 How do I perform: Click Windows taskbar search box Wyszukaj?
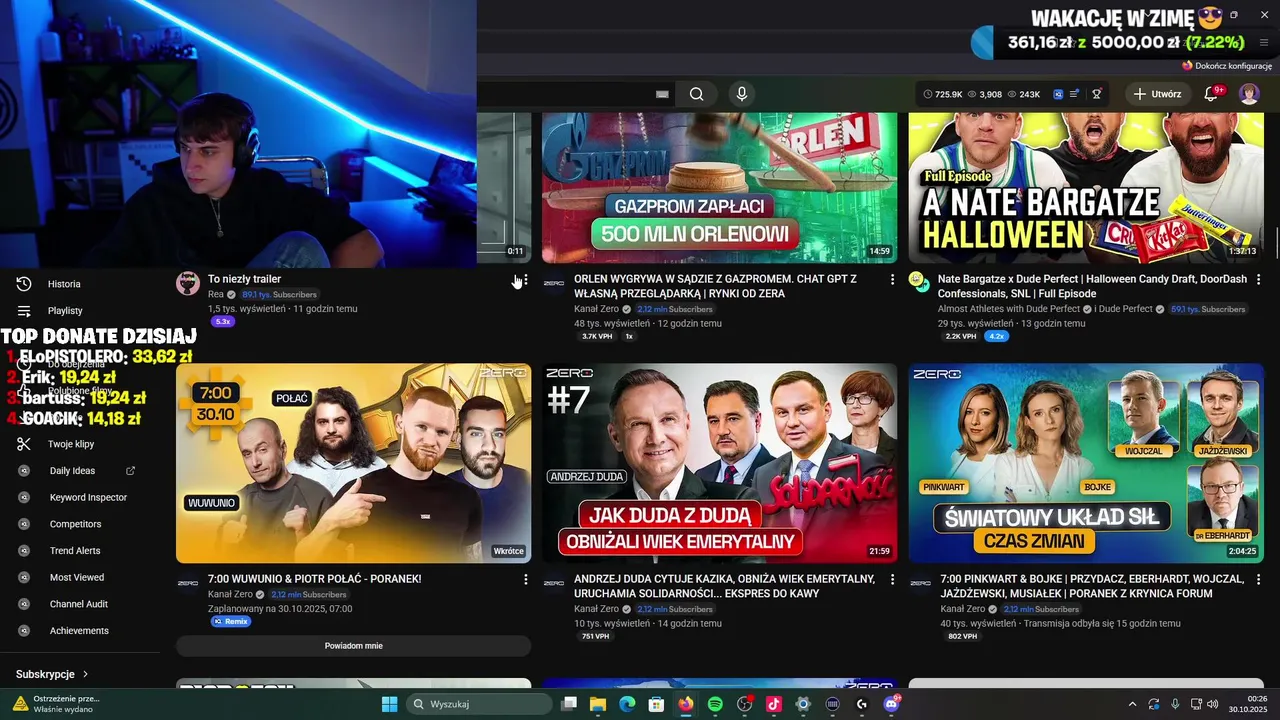[x=481, y=704]
